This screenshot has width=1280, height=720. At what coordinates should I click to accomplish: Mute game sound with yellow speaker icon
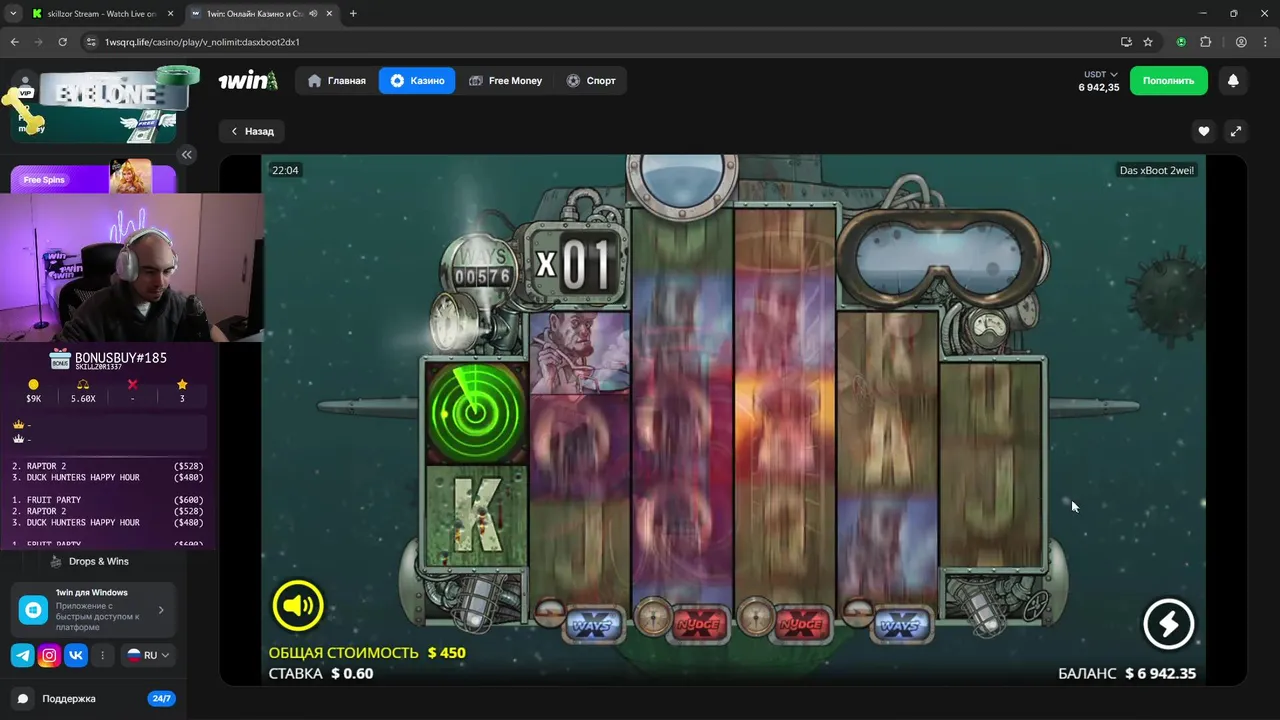[297, 605]
